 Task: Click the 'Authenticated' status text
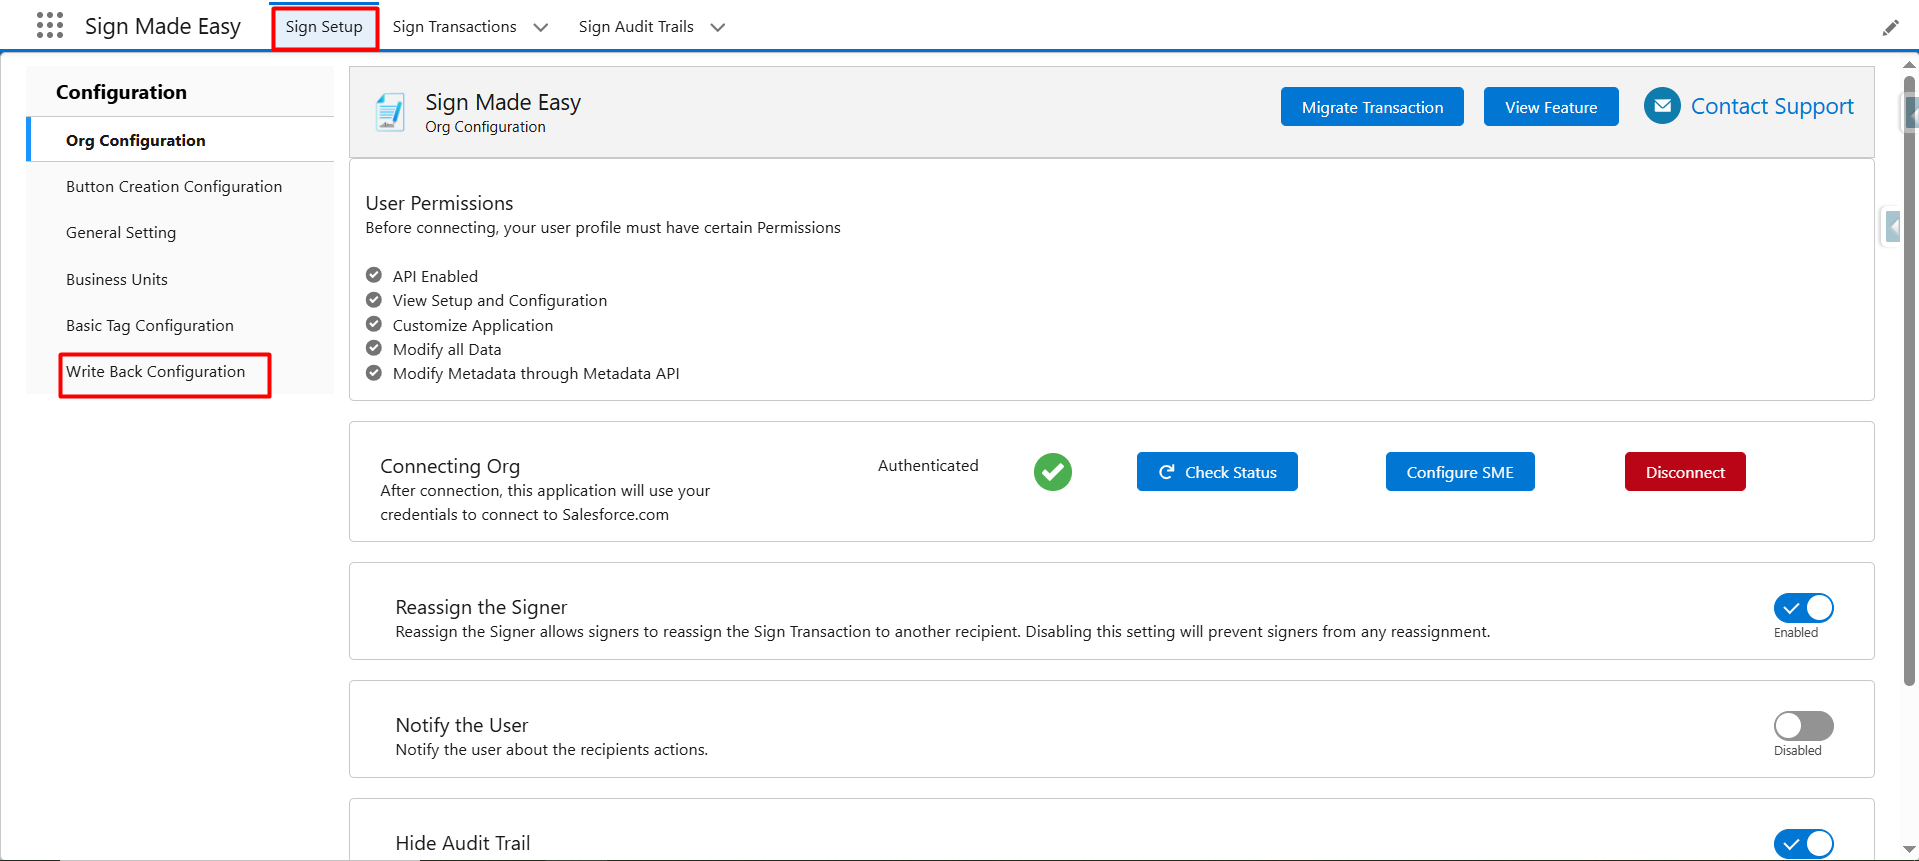(928, 465)
